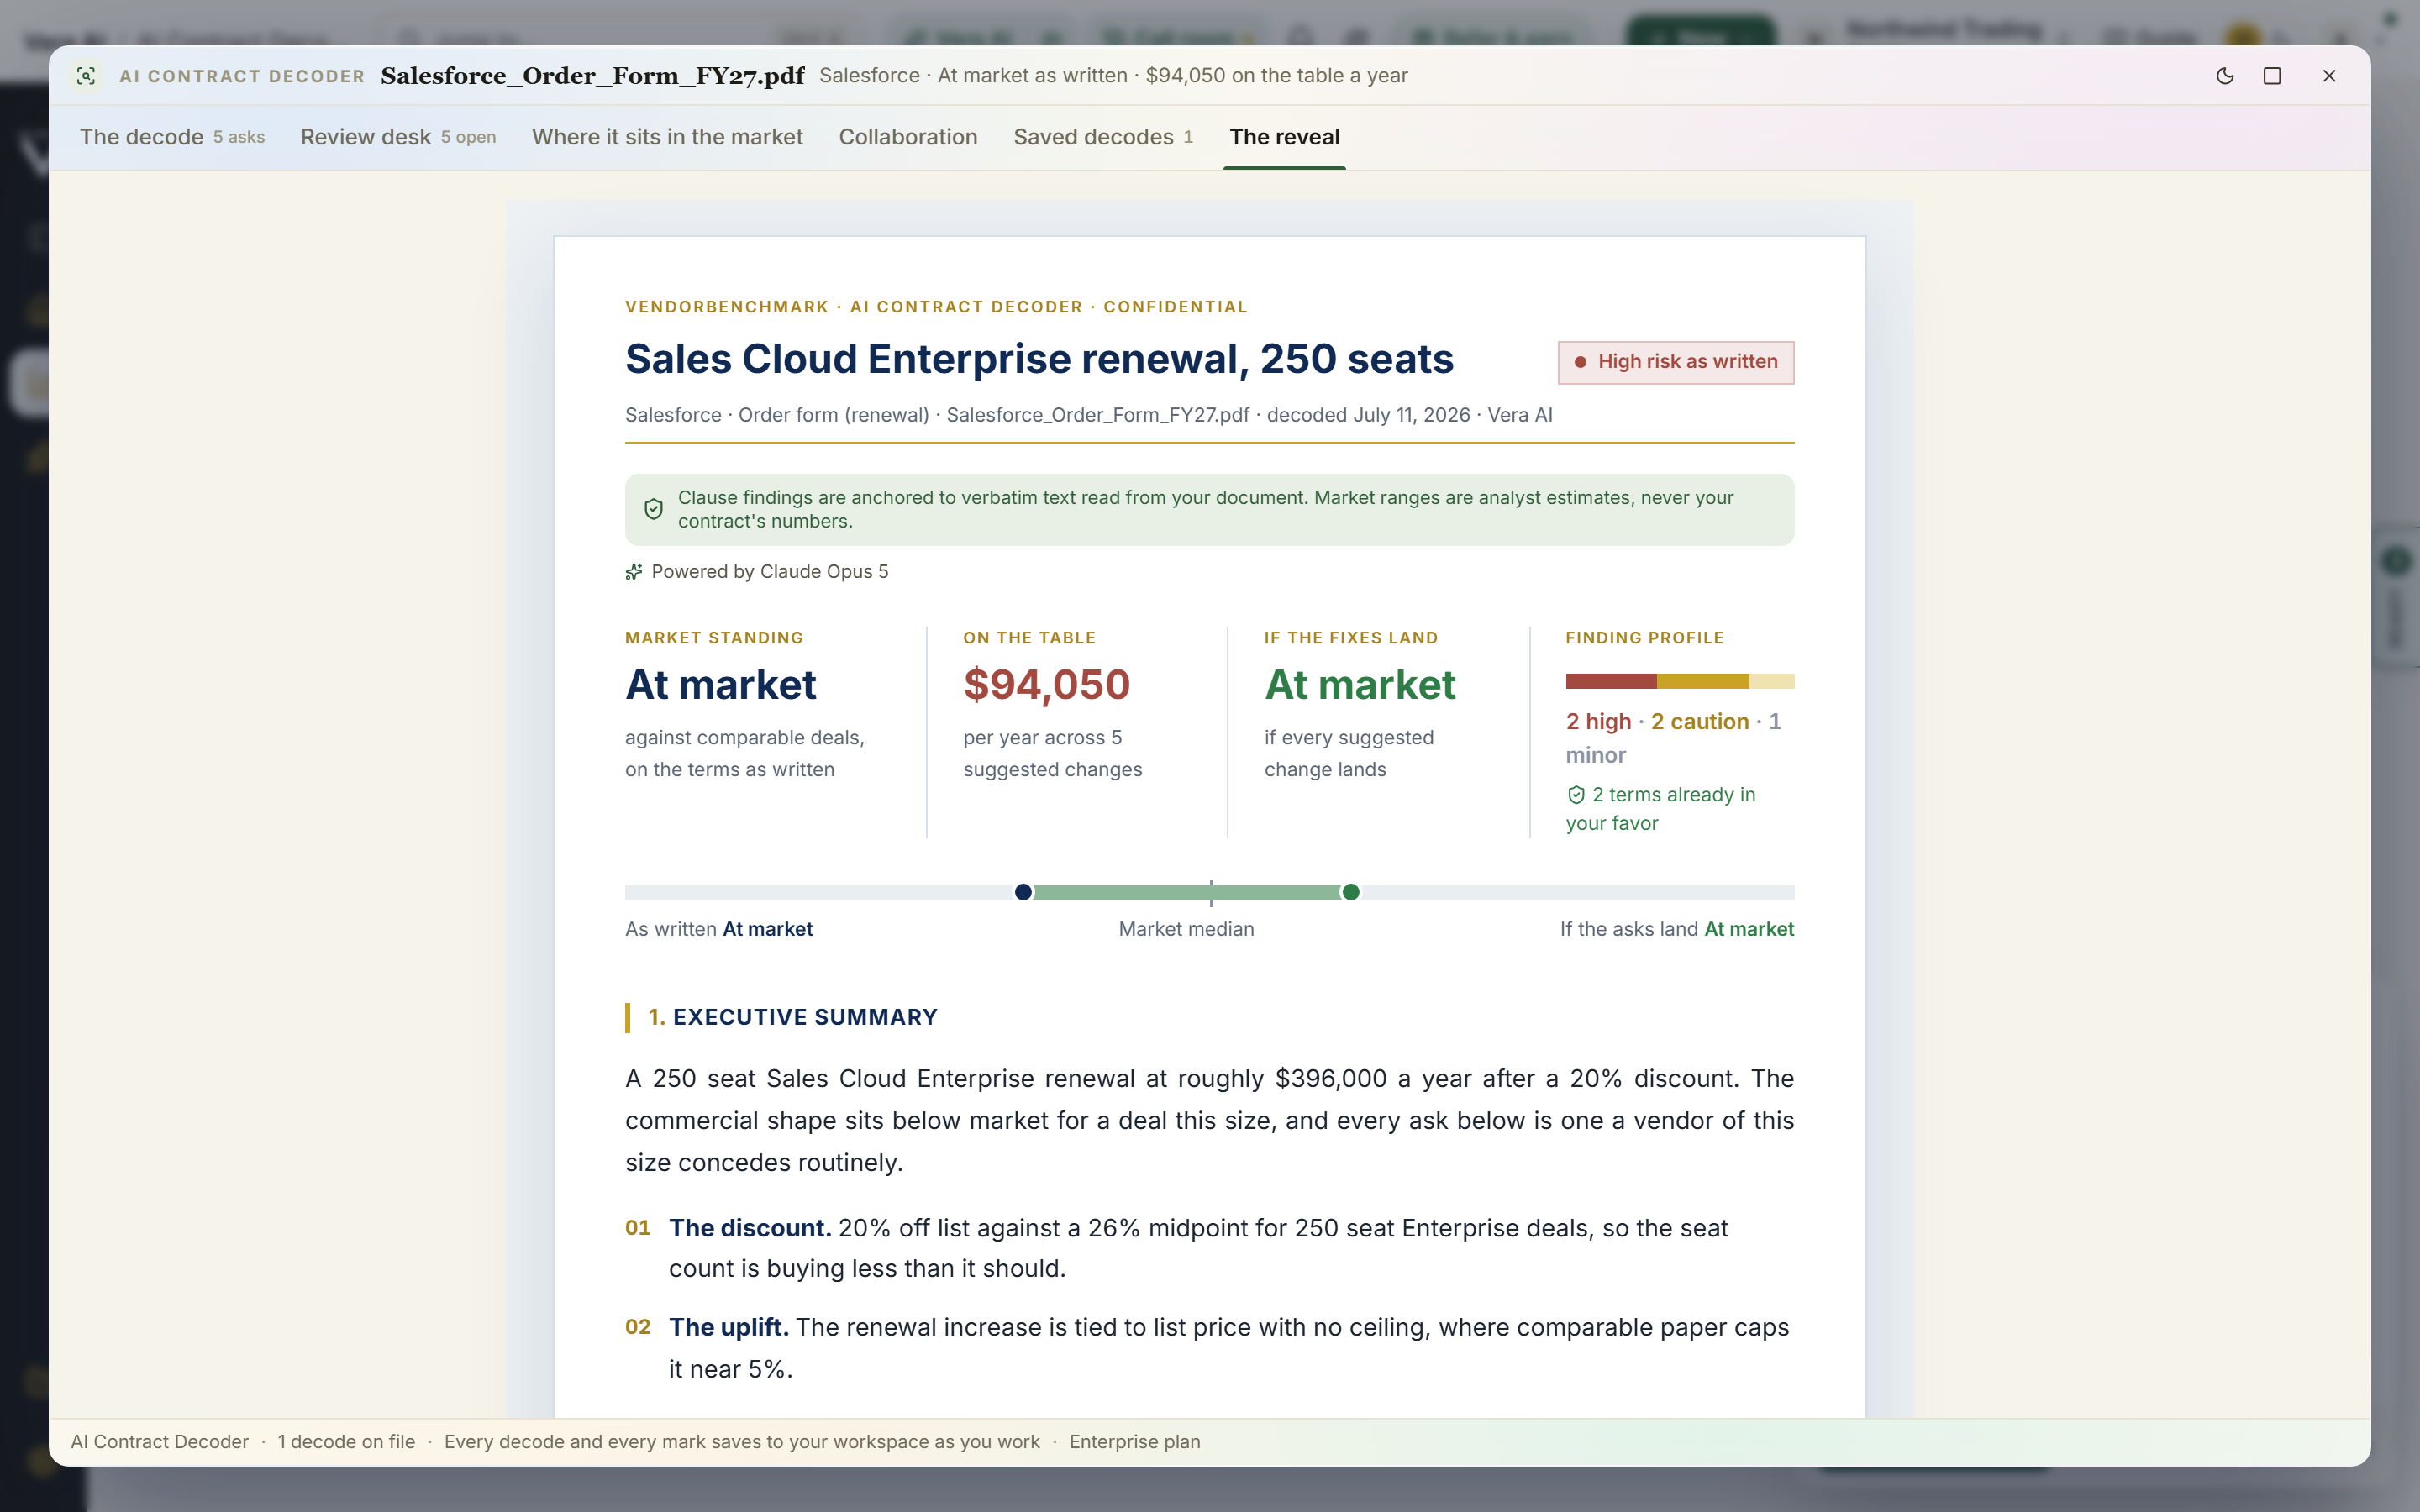Click the AI Contract Decoder scan icon

pos(86,76)
